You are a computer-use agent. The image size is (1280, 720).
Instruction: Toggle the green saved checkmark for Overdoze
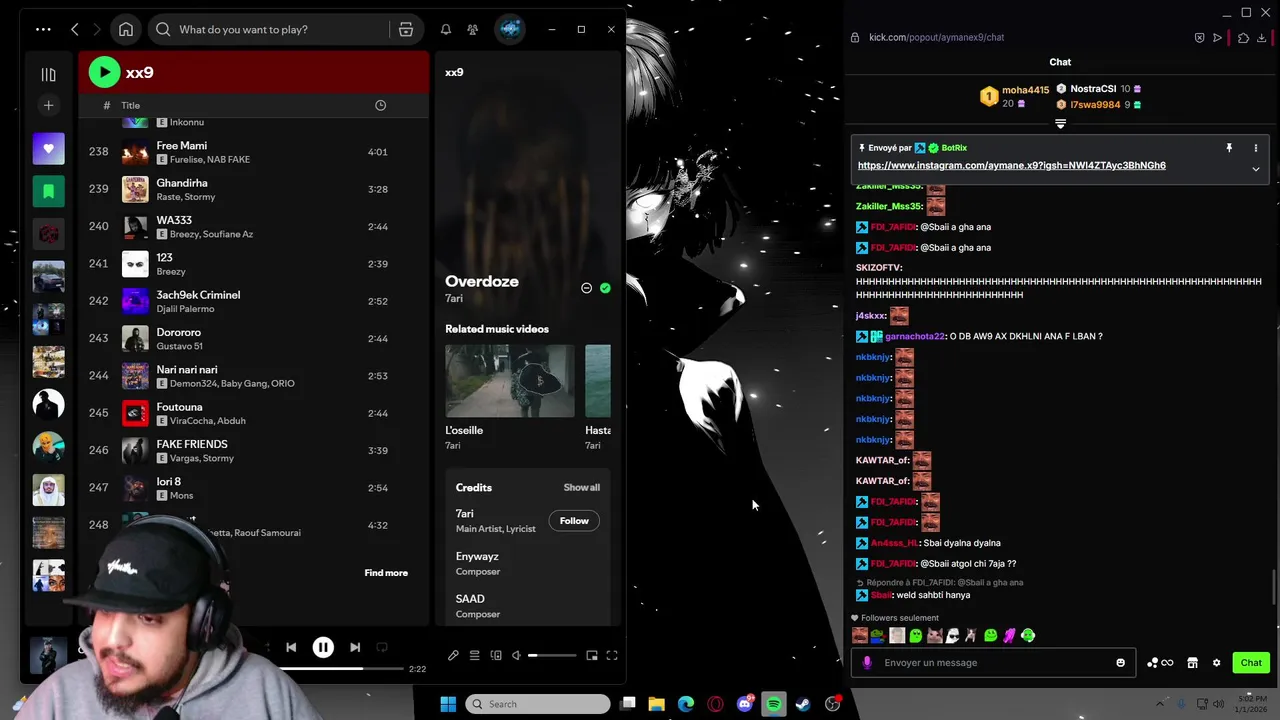tap(605, 288)
